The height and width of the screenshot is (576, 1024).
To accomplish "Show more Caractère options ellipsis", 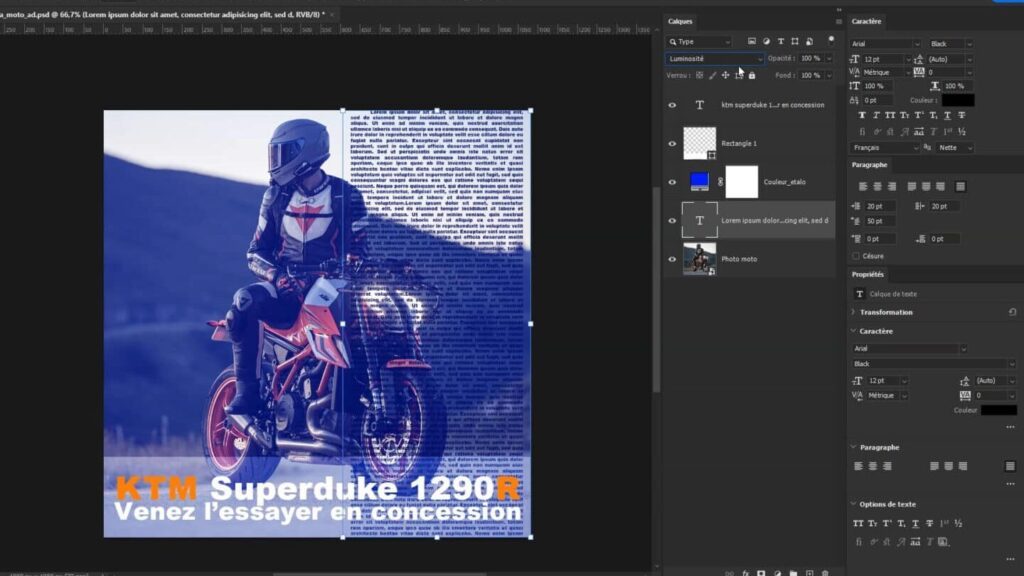I will (x=1010, y=426).
